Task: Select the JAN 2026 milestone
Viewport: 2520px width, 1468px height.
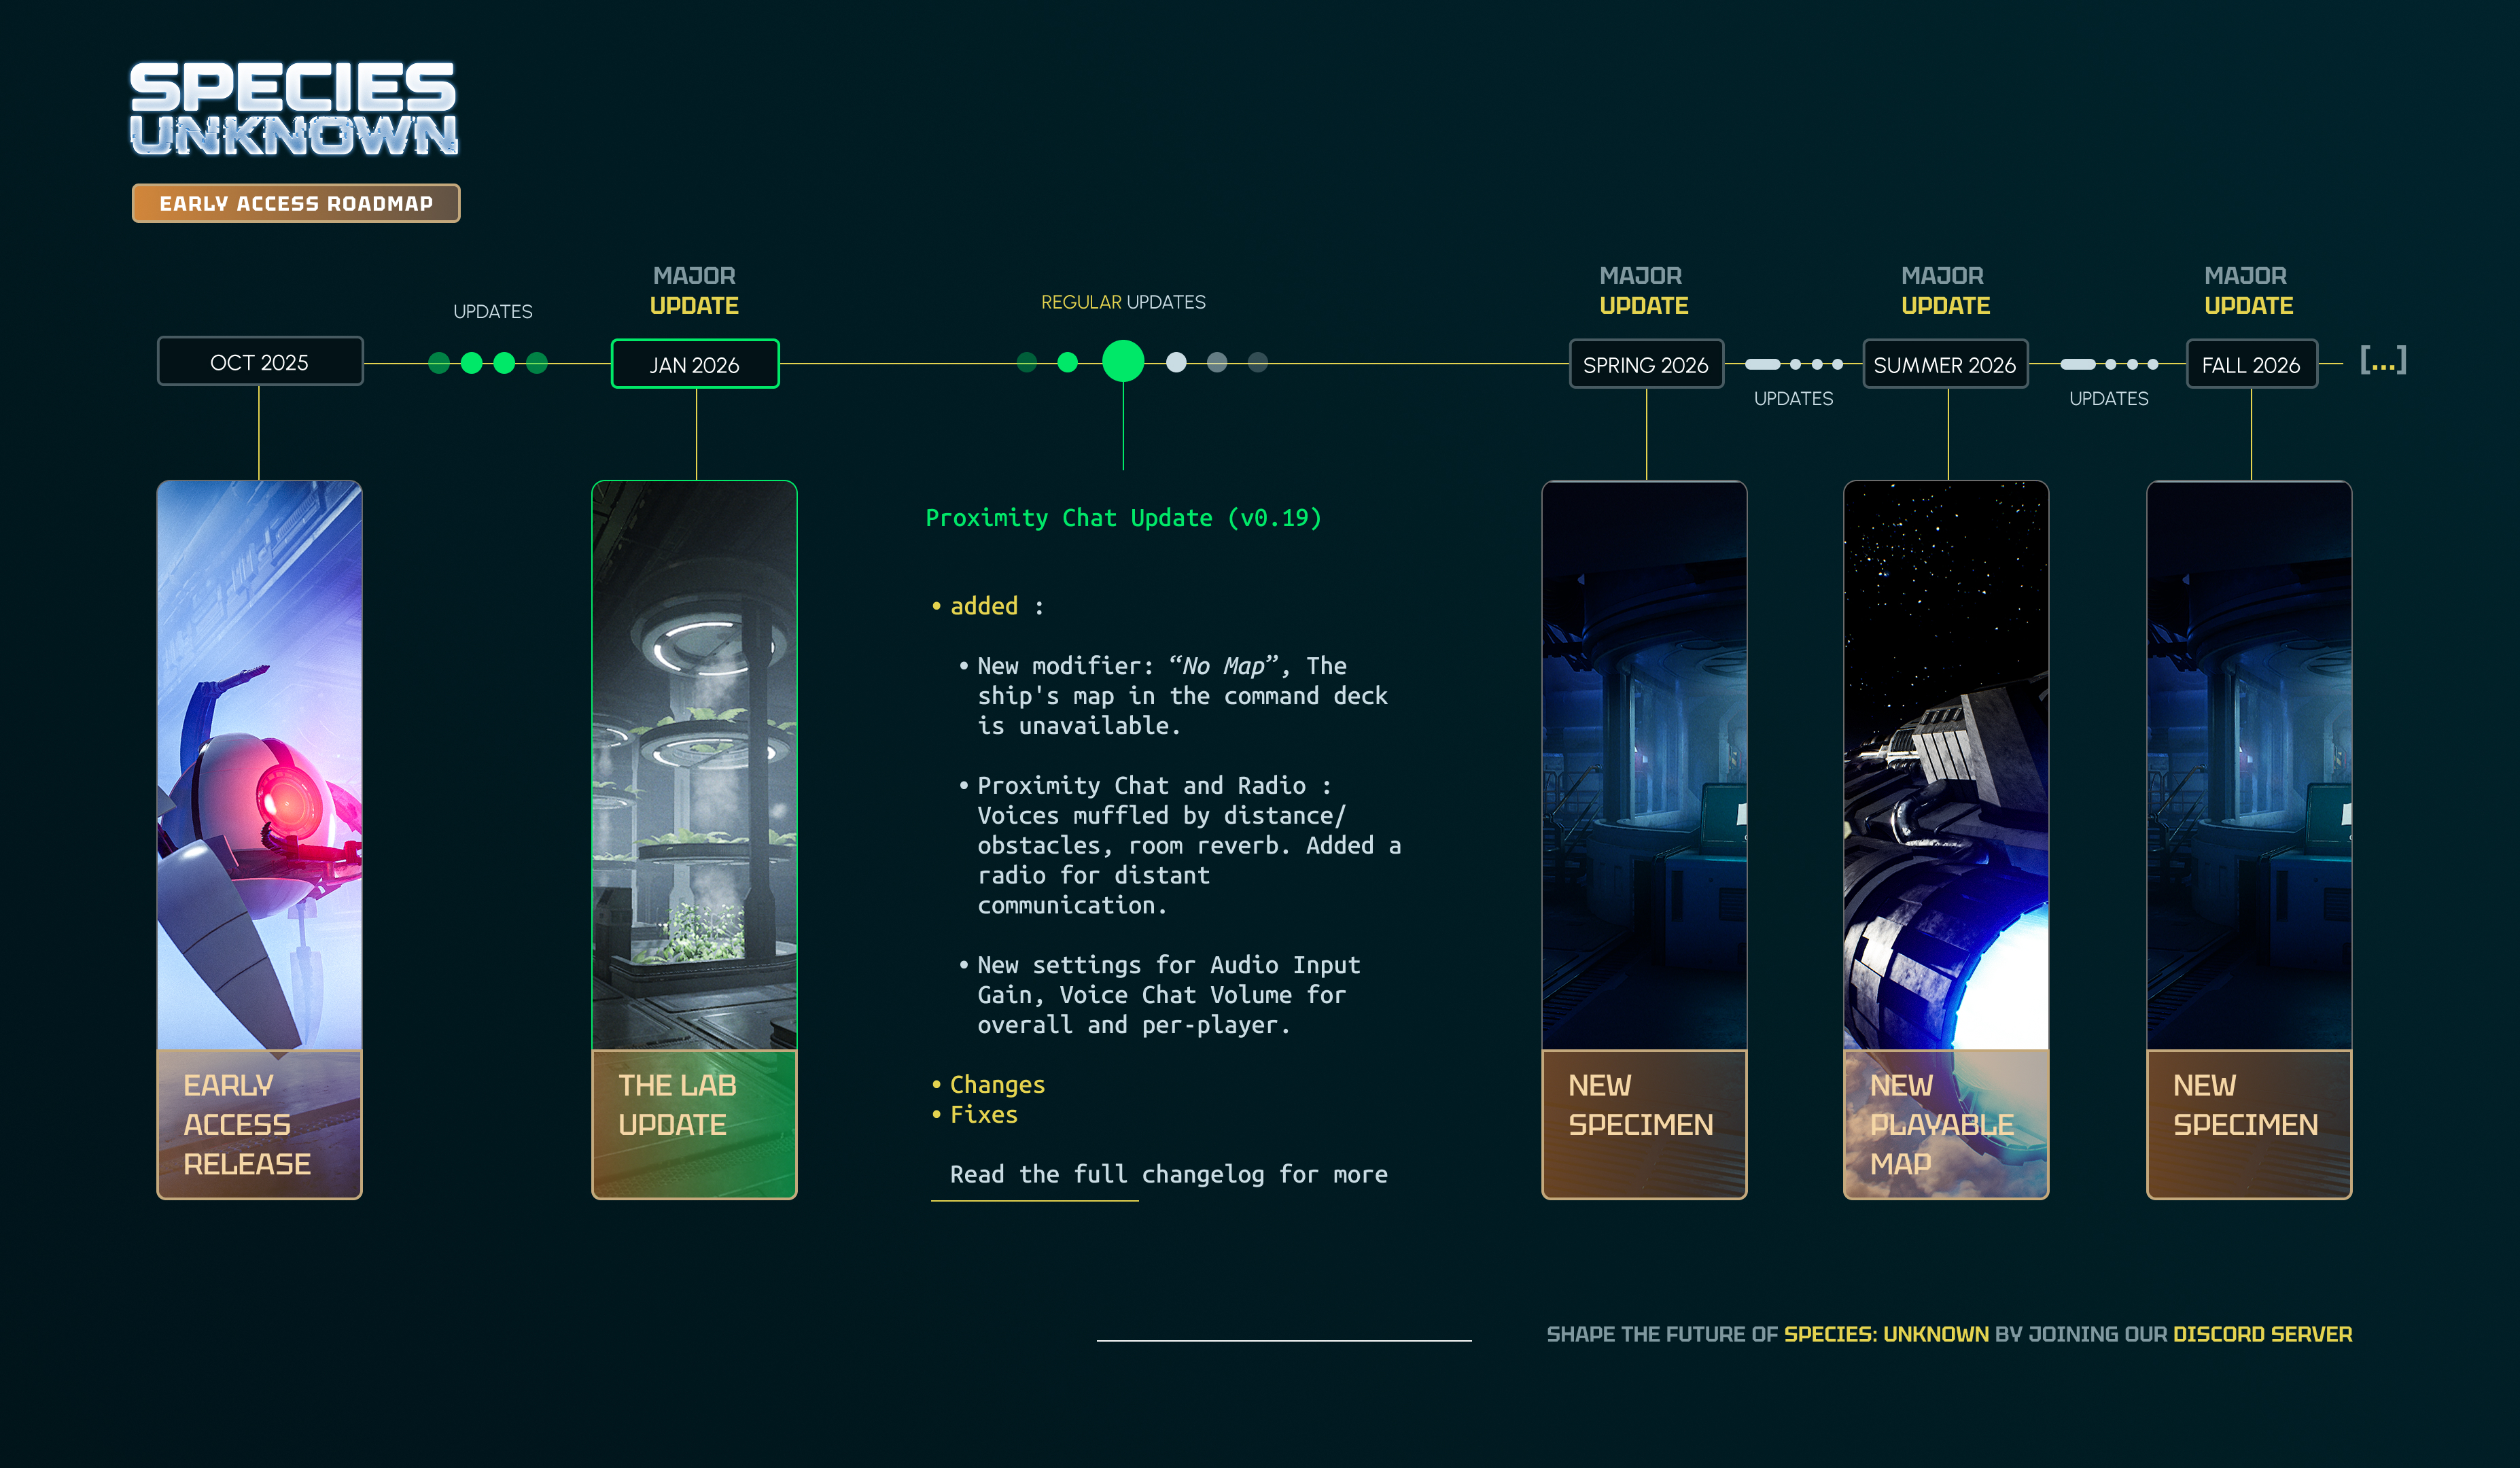Action: point(694,365)
